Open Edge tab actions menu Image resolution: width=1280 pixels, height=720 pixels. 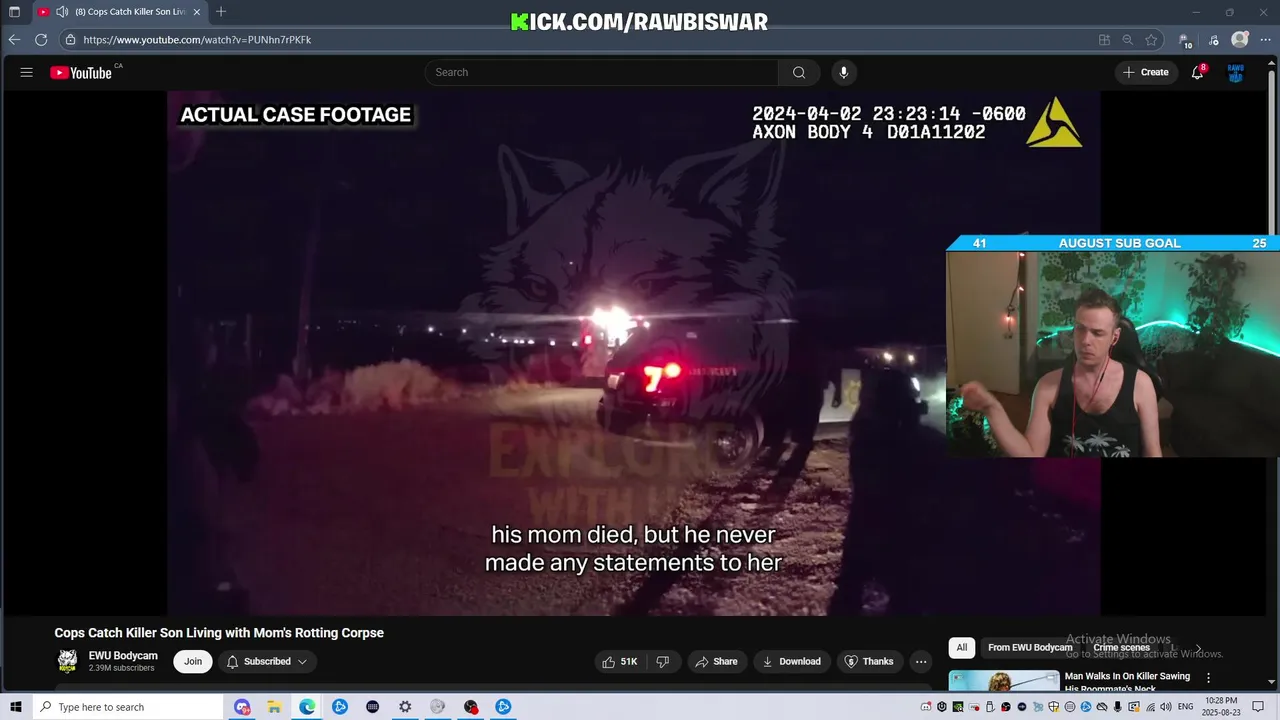(x=14, y=12)
